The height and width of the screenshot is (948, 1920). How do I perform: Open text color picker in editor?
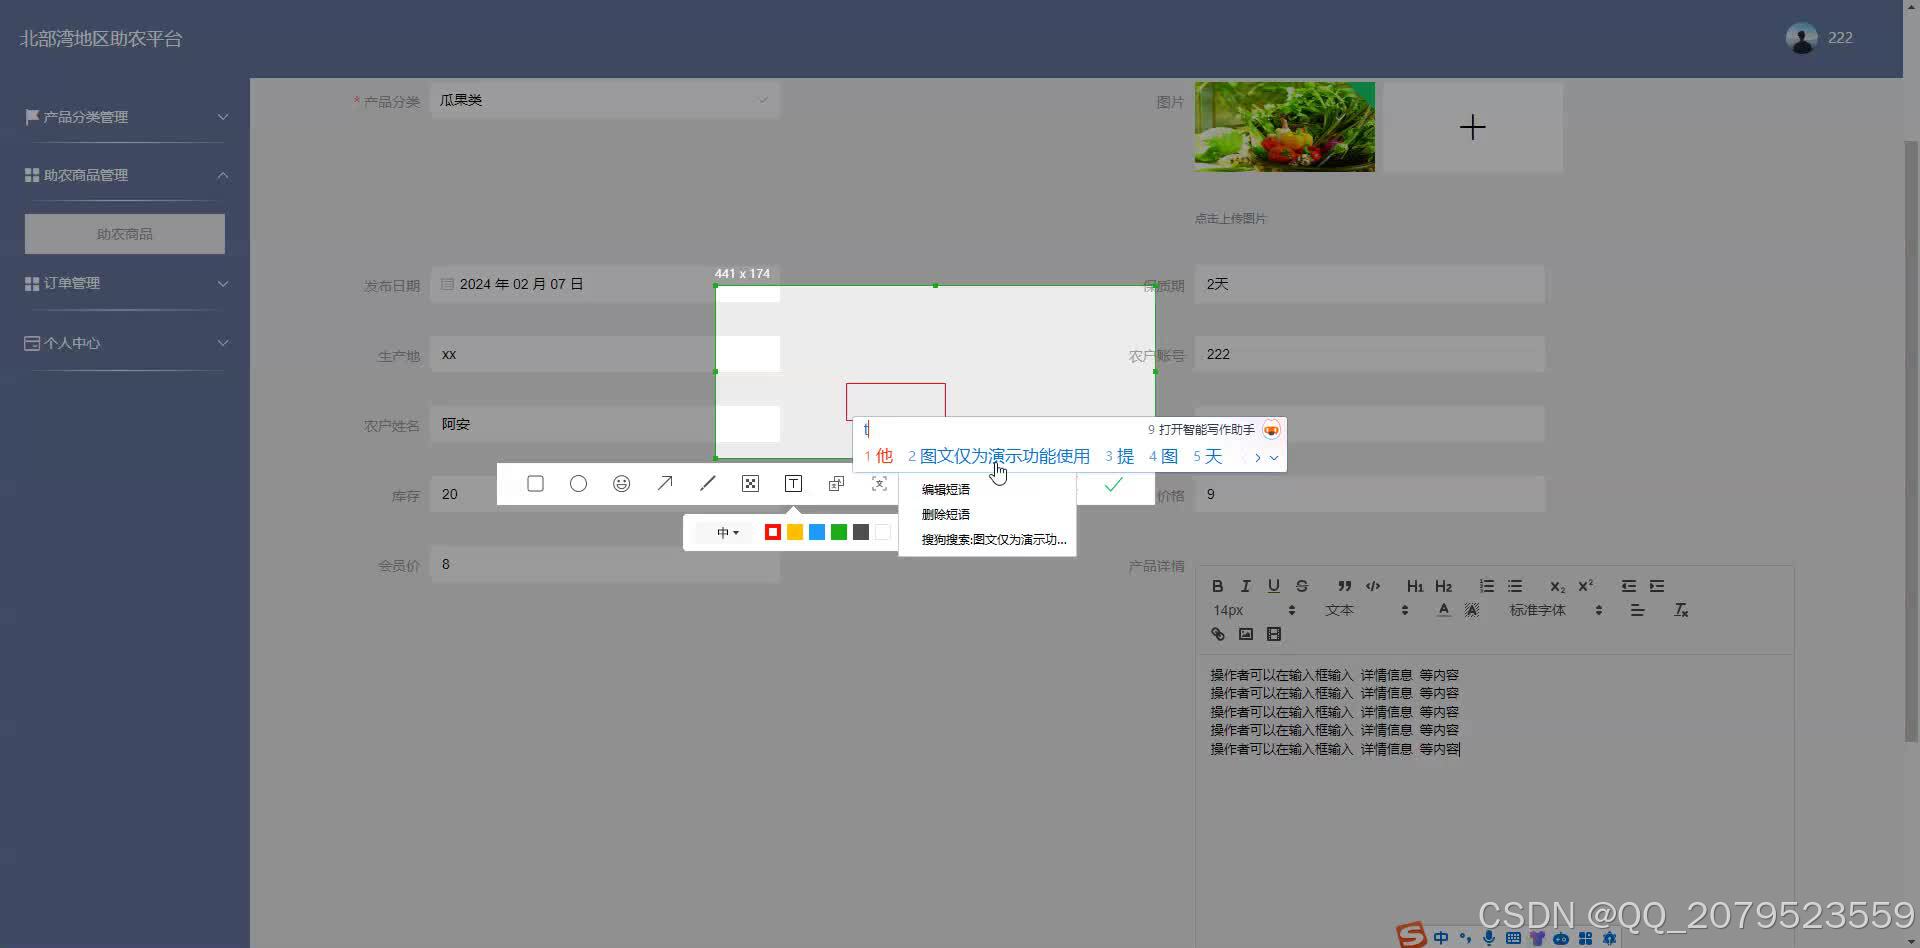click(x=1443, y=610)
